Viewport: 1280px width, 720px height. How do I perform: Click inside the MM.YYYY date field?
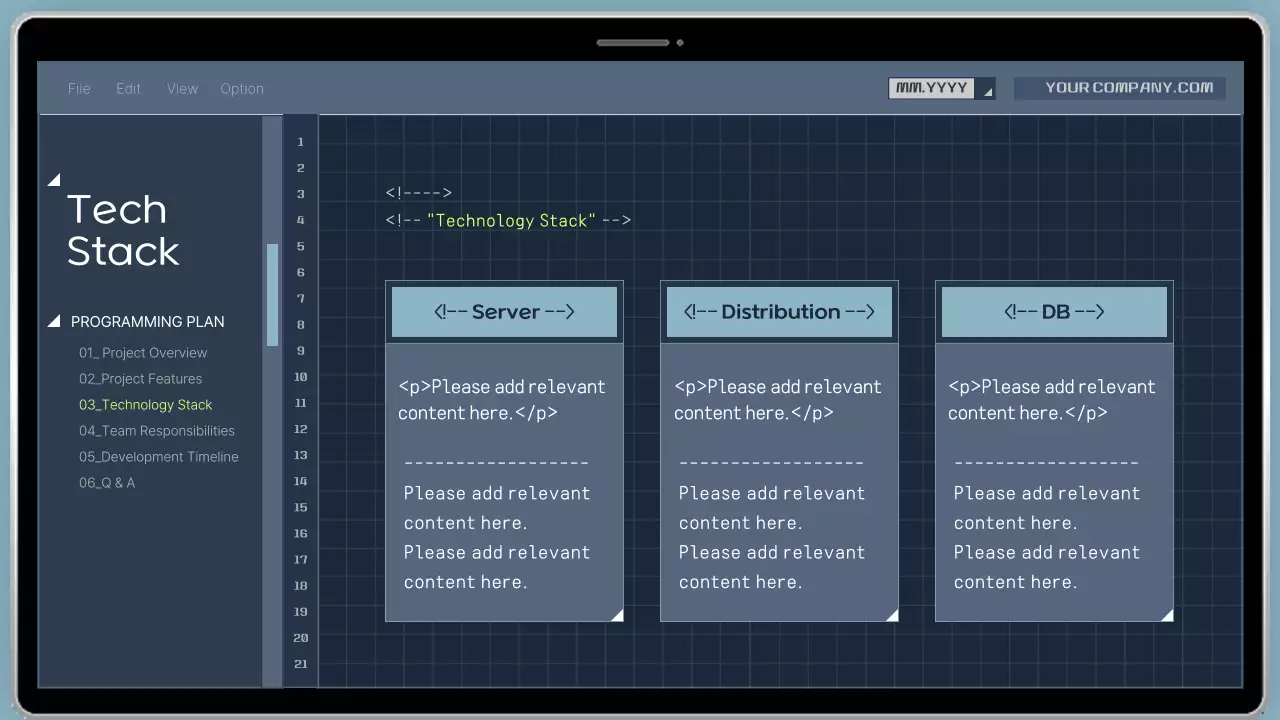[x=930, y=88]
